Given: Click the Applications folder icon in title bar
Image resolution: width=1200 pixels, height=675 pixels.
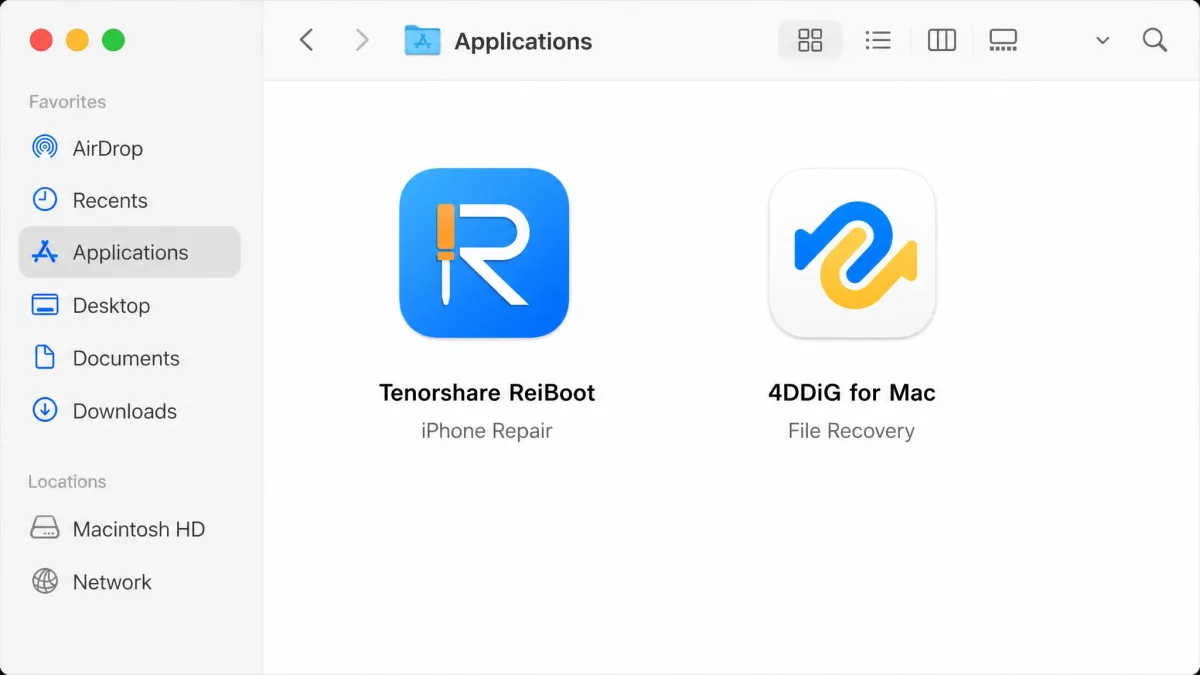Looking at the screenshot, I should point(423,40).
